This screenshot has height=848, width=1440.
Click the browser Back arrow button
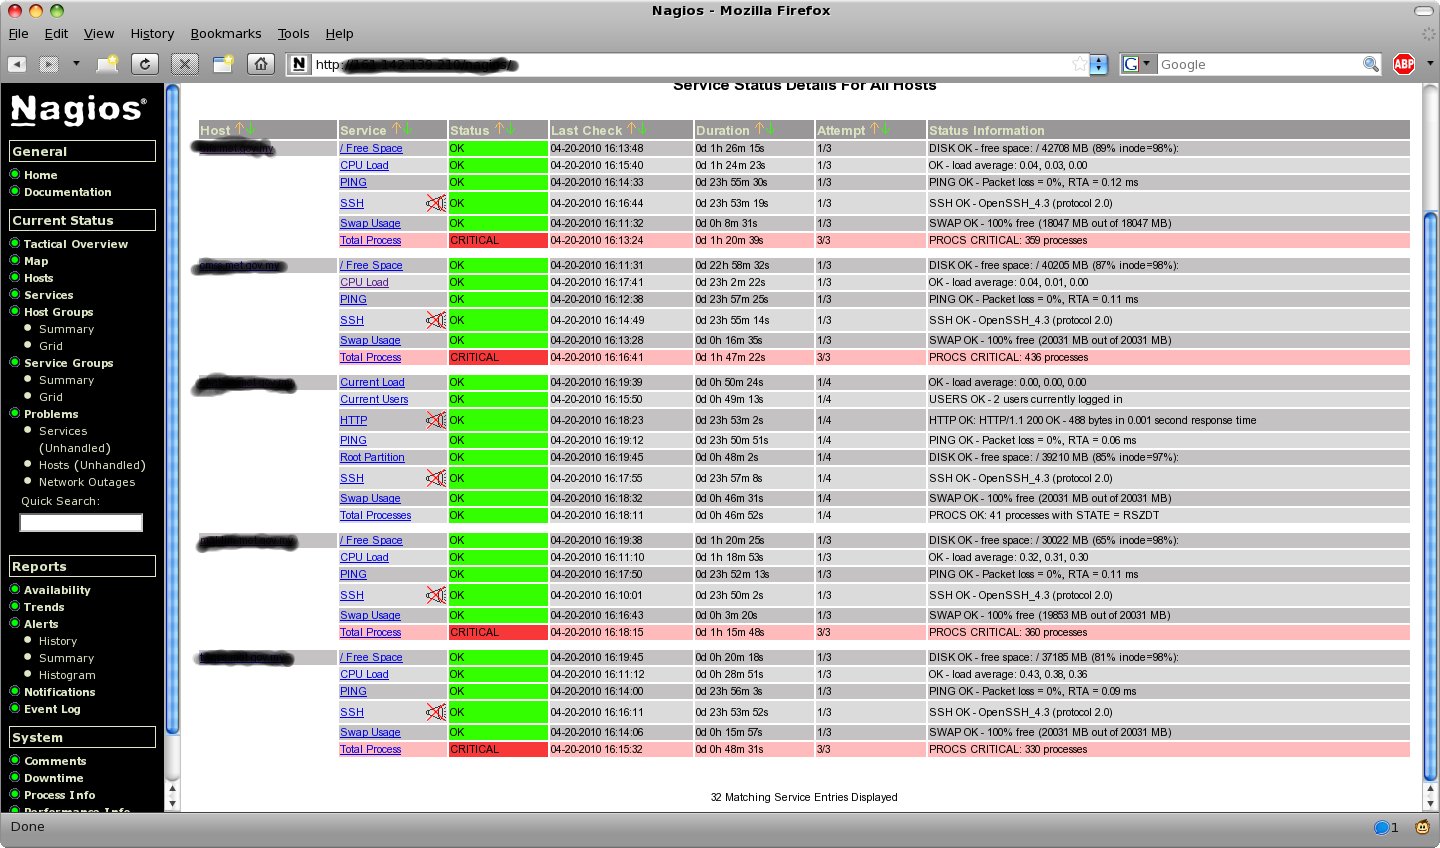click(x=17, y=64)
